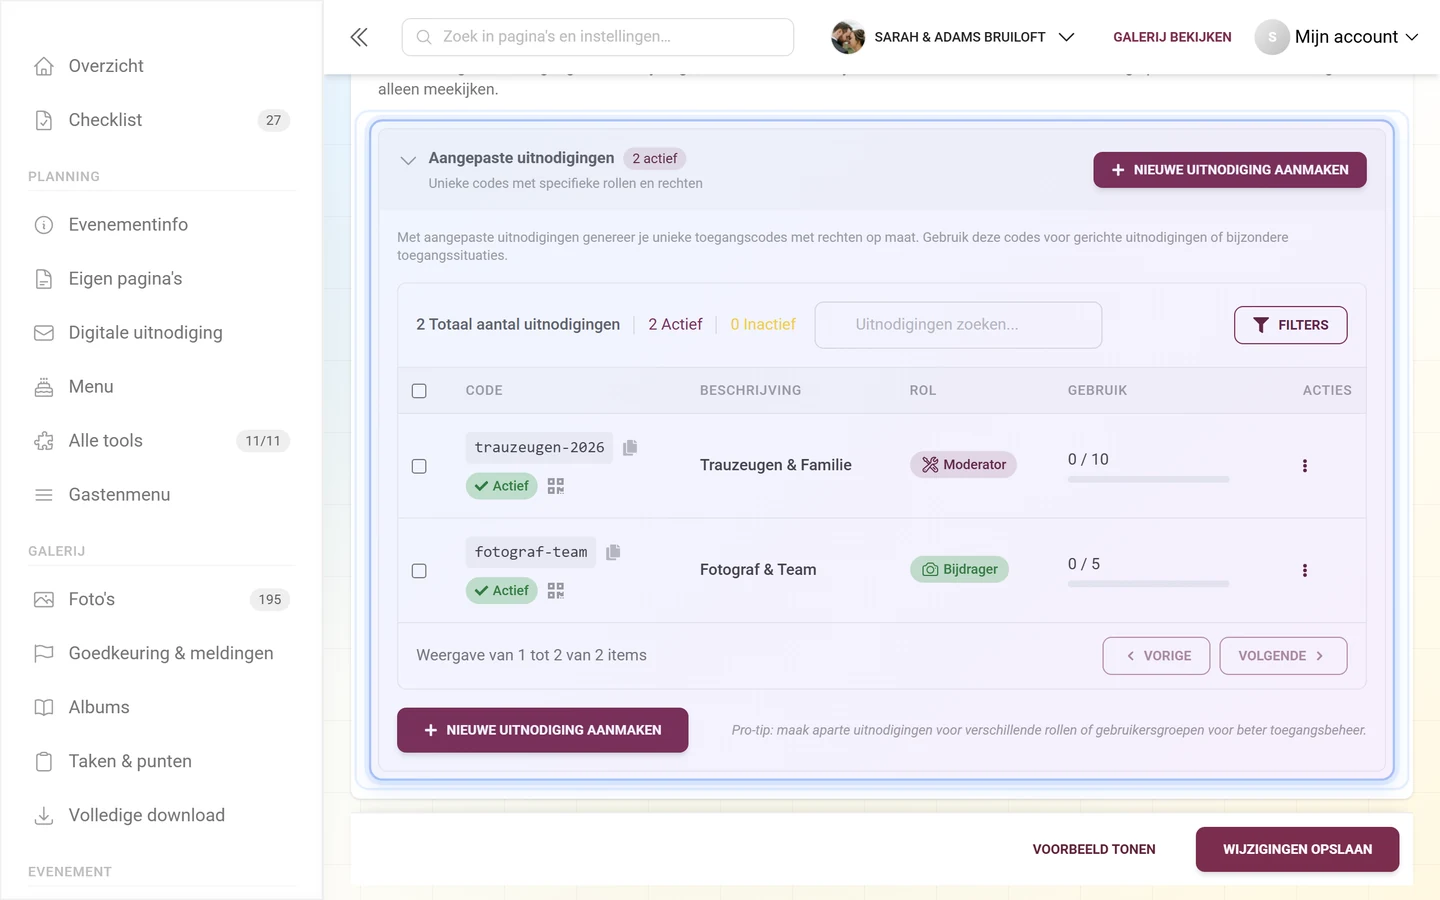Save changes with Wijzigingen opslaan

(x=1297, y=849)
